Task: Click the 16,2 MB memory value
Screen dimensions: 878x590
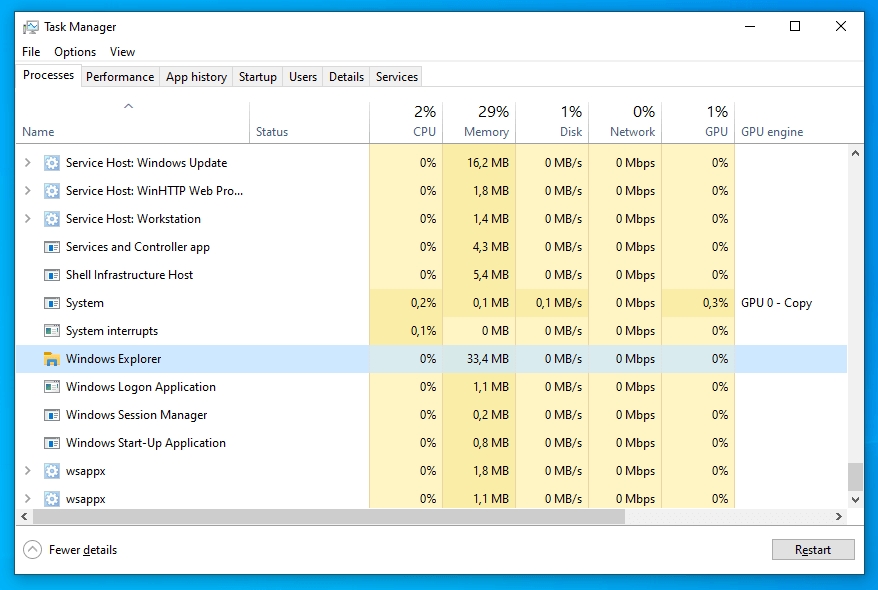Action: (488, 163)
